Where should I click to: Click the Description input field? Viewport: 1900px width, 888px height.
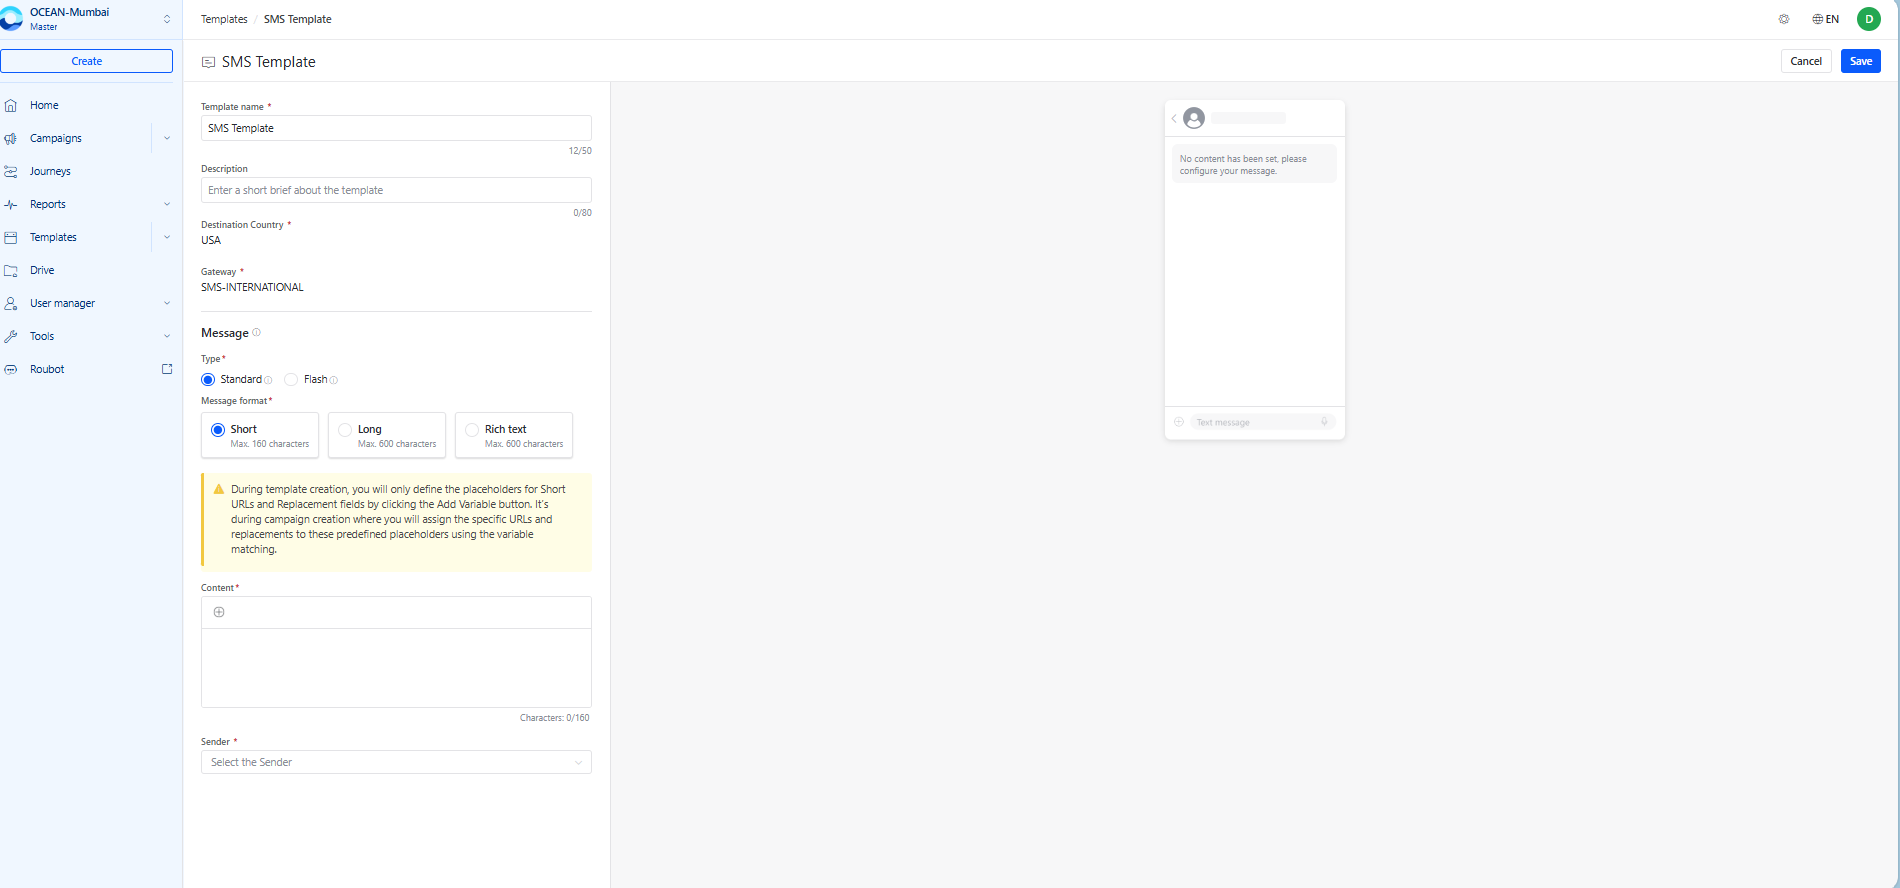pyautogui.click(x=396, y=190)
